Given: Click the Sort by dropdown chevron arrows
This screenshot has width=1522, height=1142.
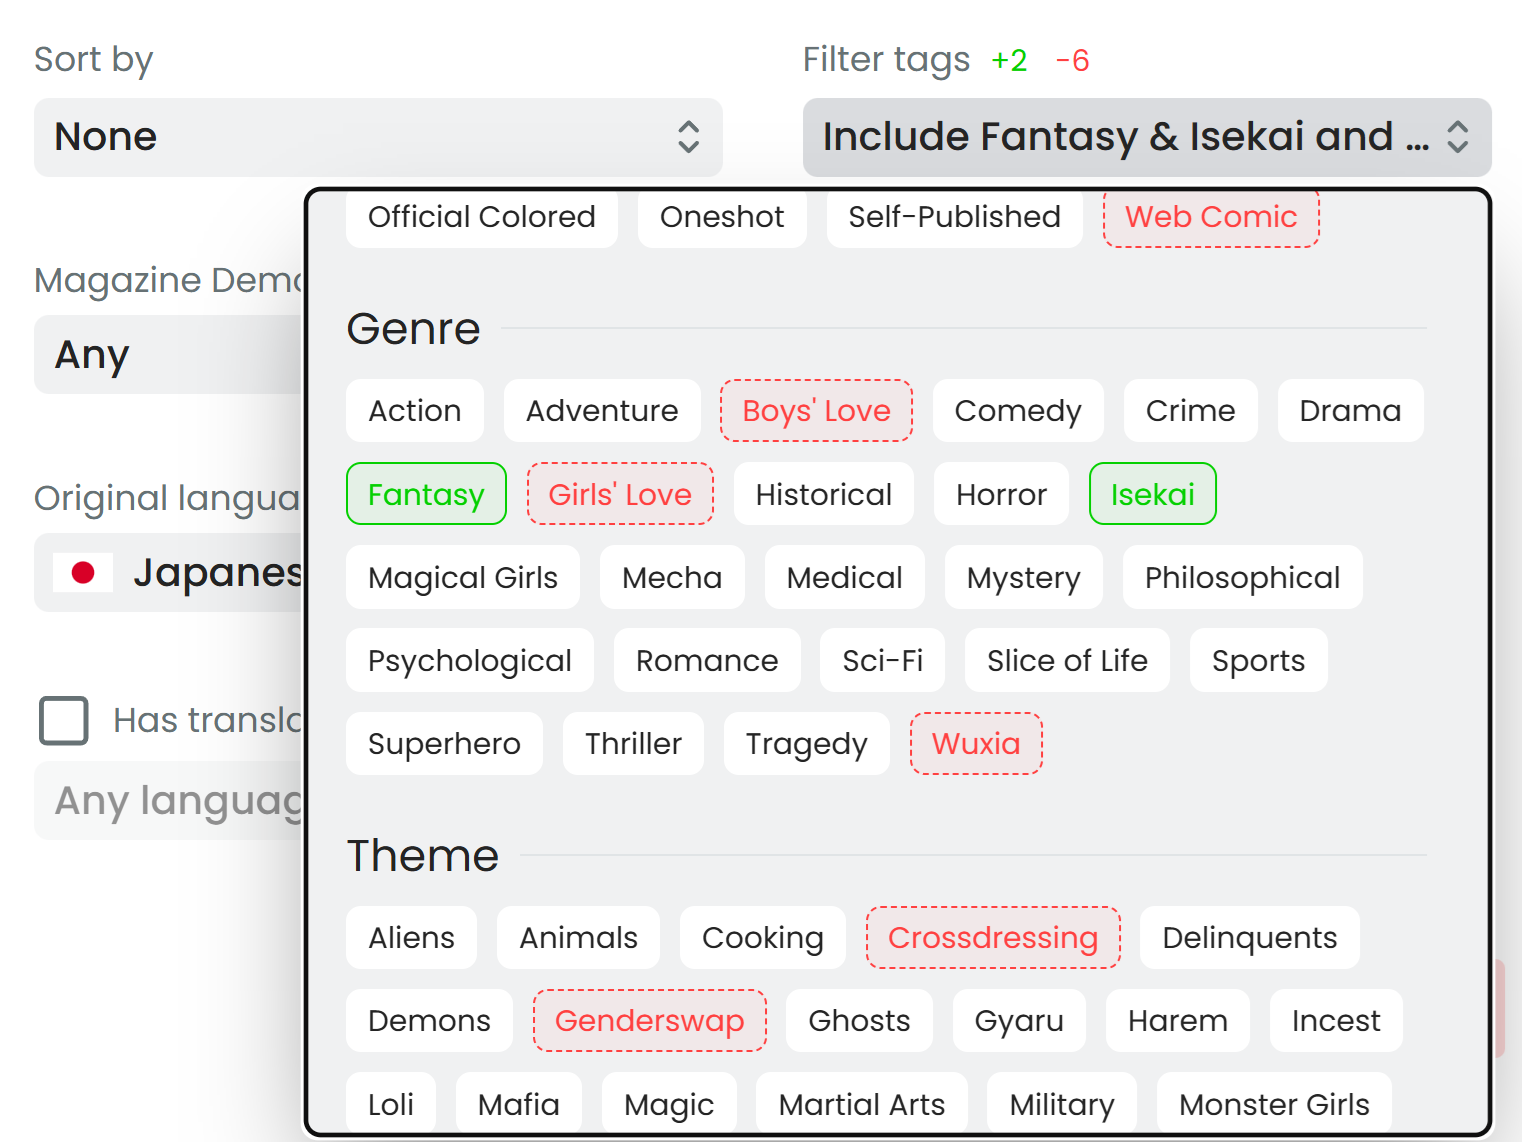Looking at the screenshot, I should click(688, 137).
